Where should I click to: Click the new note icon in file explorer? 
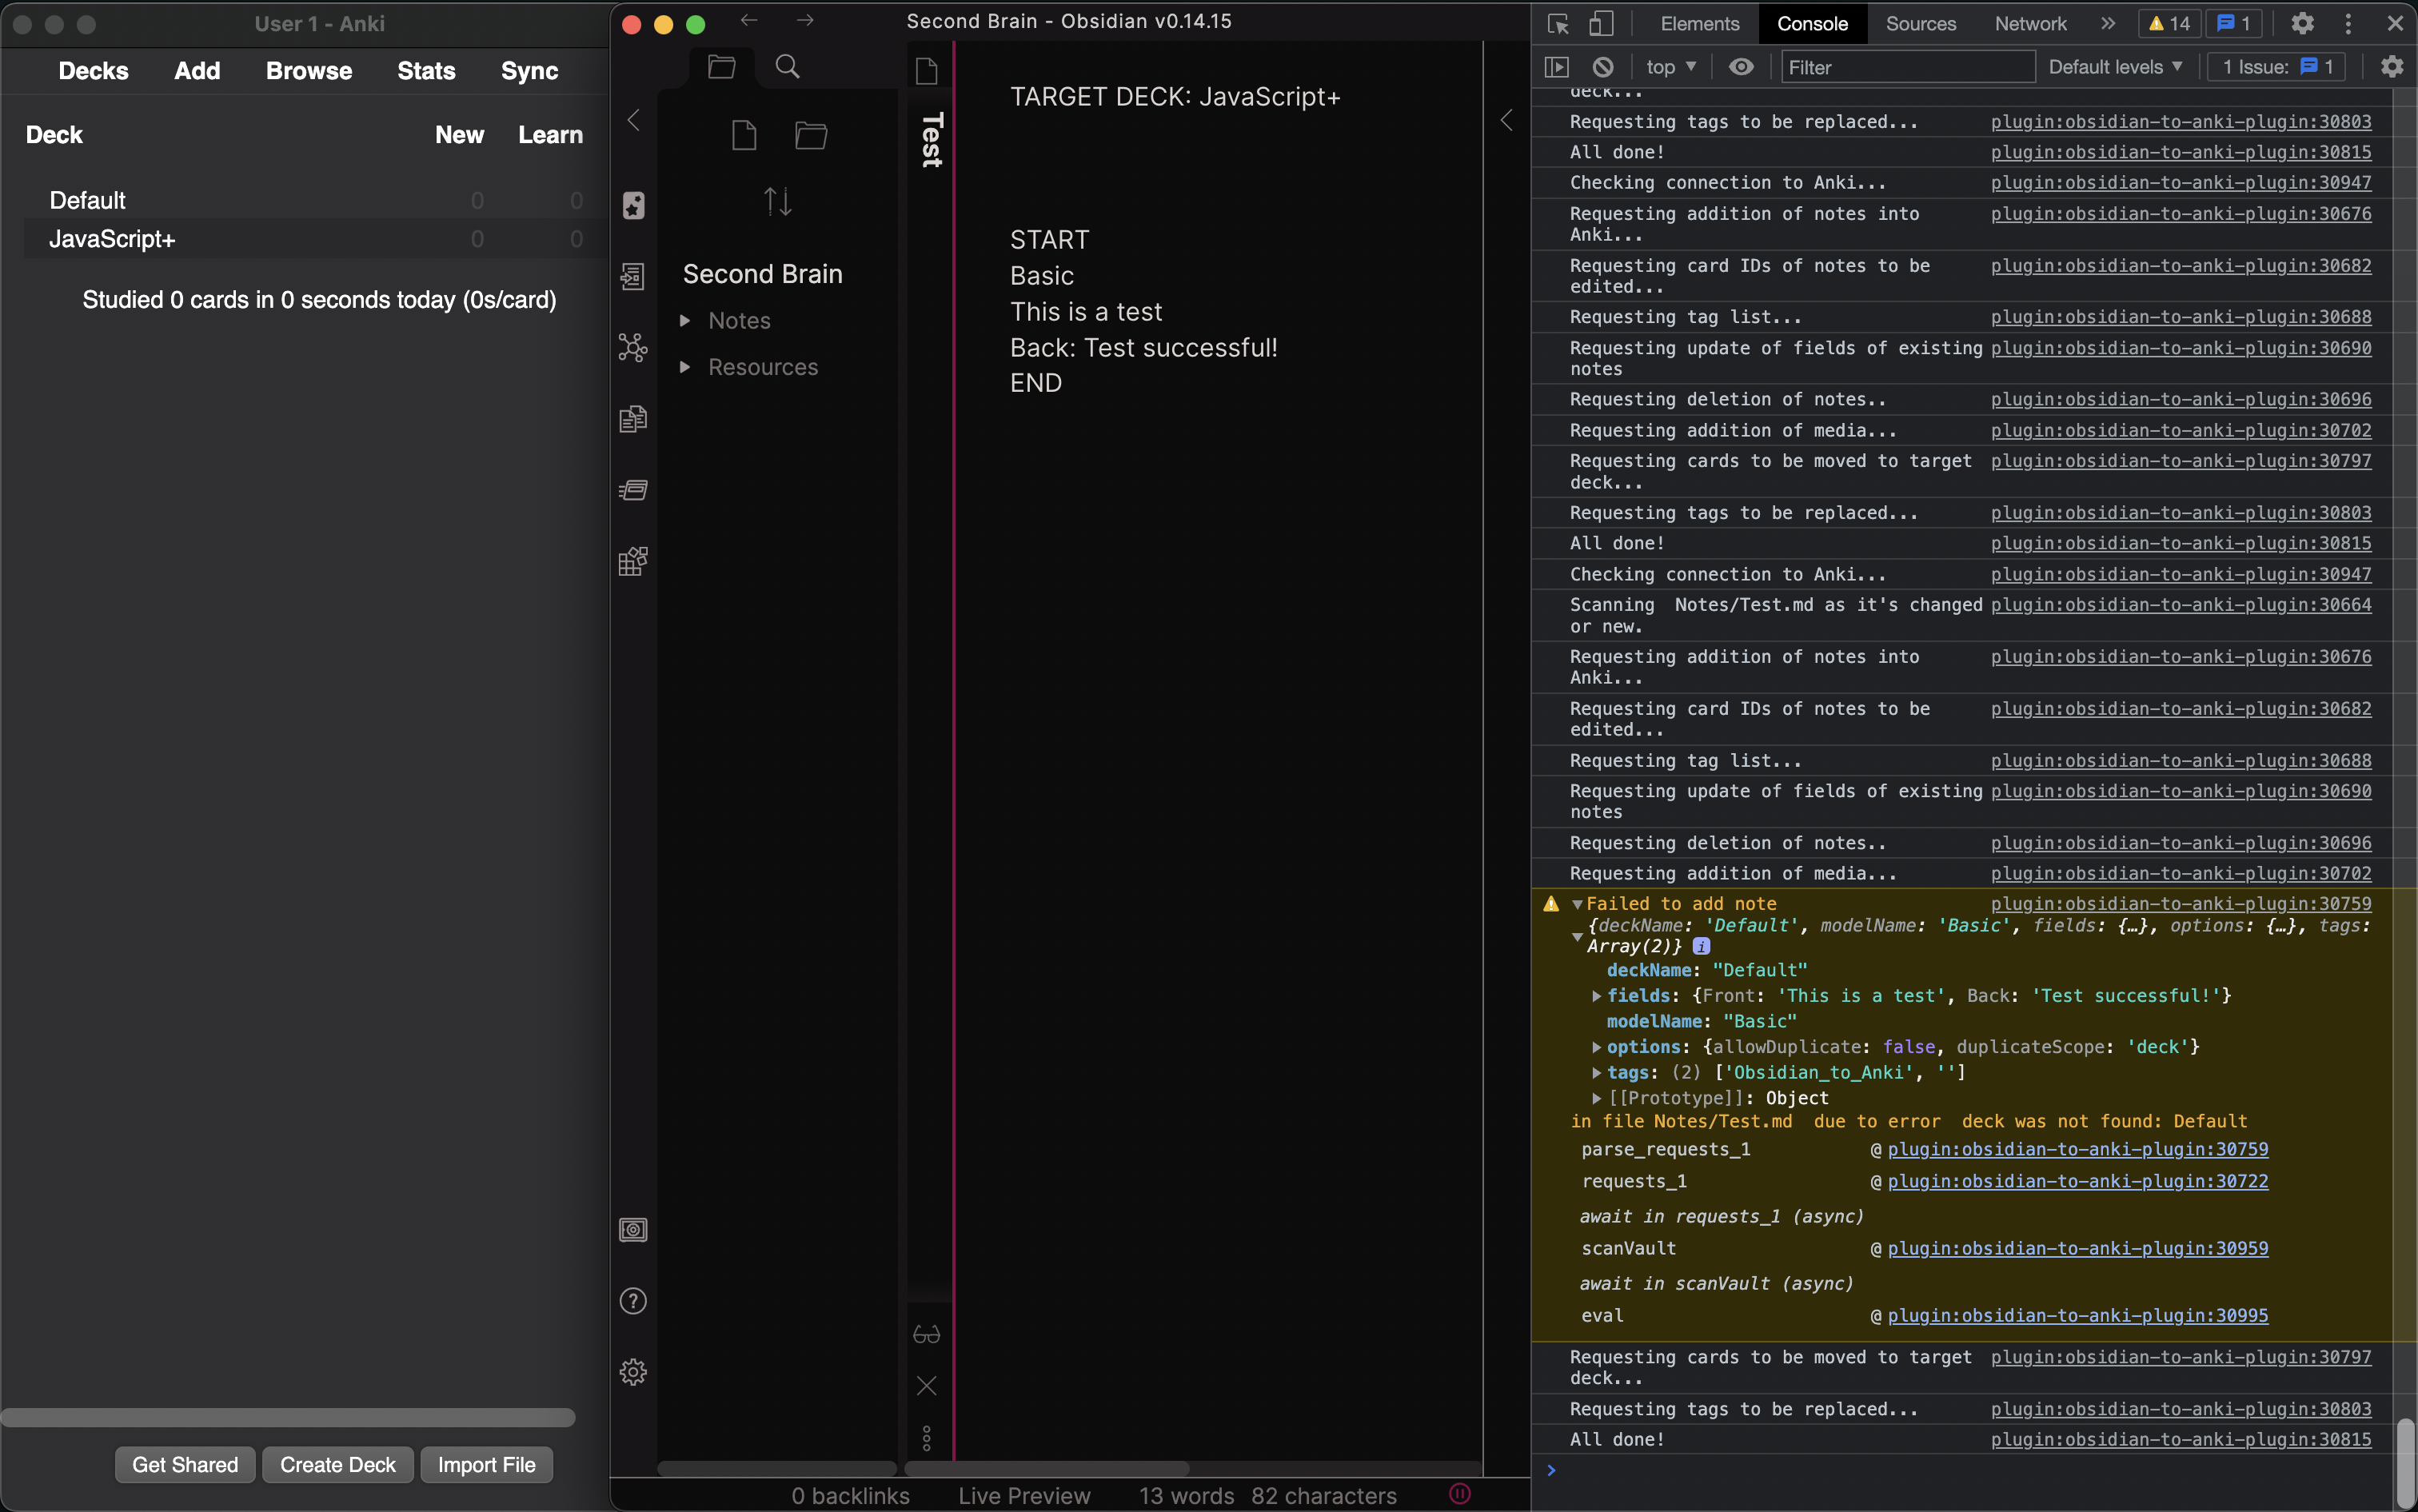[x=744, y=135]
